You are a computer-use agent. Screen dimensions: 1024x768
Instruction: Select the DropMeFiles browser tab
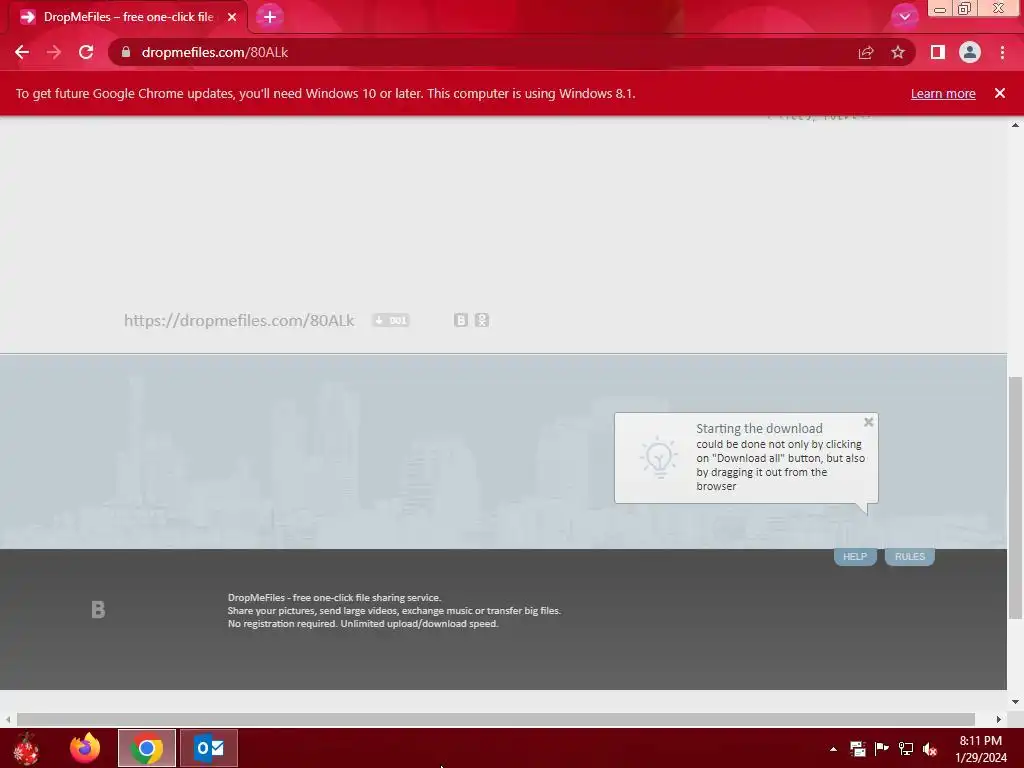click(128, 17)
